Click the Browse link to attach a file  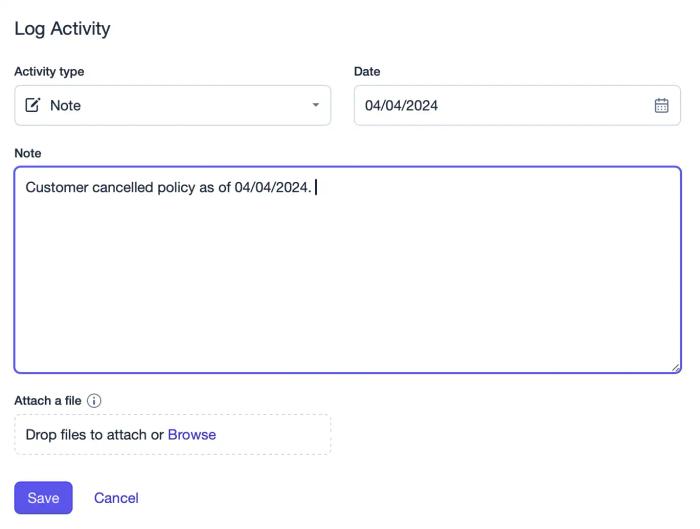pos(192,434)
